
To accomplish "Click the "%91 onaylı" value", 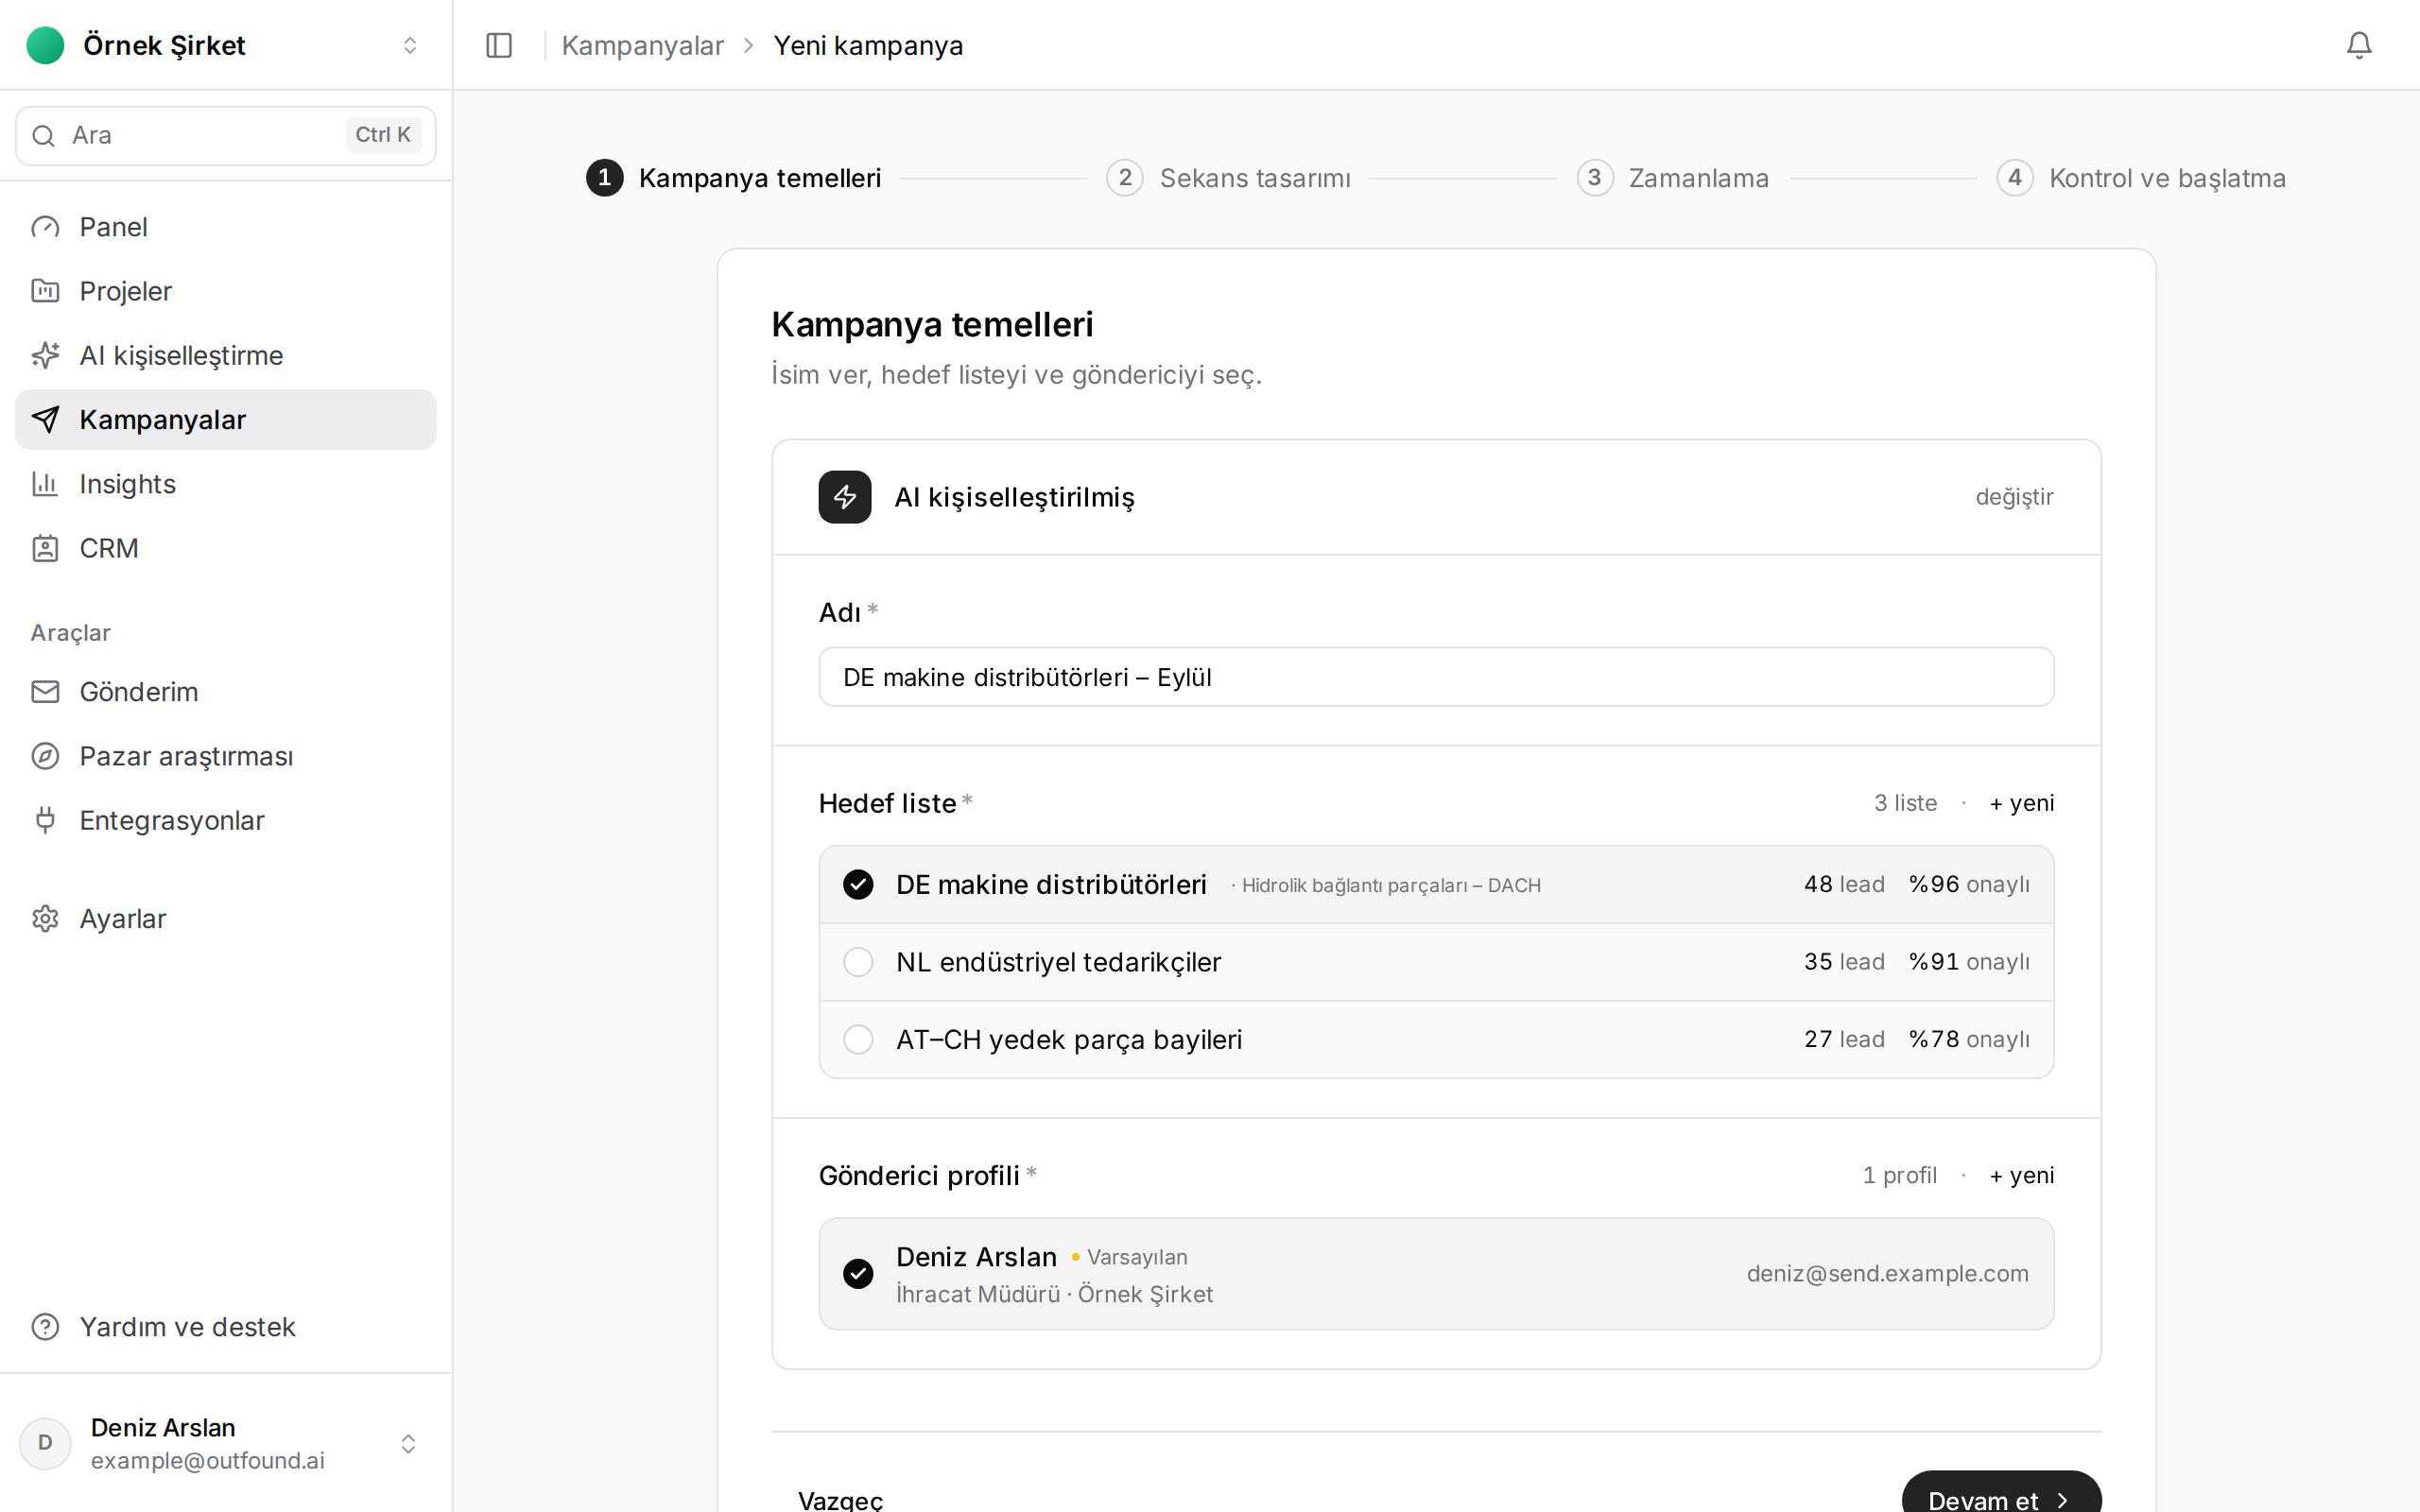I will pyautogui.click(x=1969, y=962).
